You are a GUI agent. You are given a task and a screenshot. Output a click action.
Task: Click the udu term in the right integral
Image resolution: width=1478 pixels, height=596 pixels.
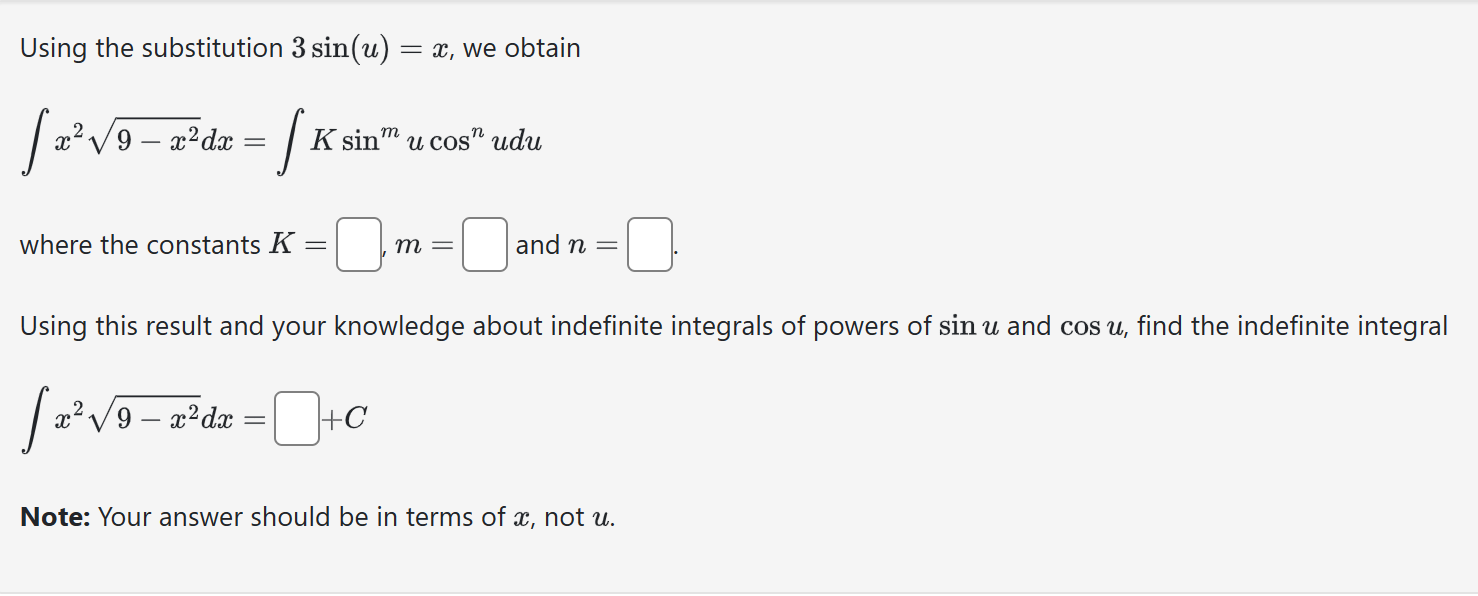(x=516, y=140)
